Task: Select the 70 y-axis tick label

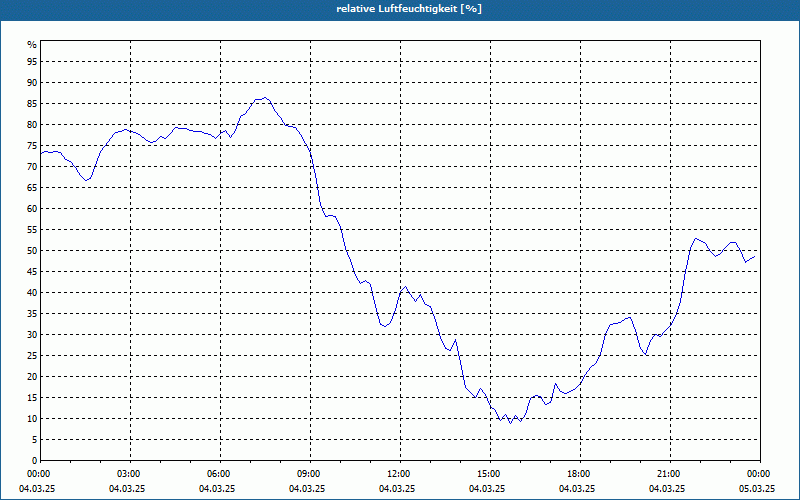Action: (x=32, y=167)
